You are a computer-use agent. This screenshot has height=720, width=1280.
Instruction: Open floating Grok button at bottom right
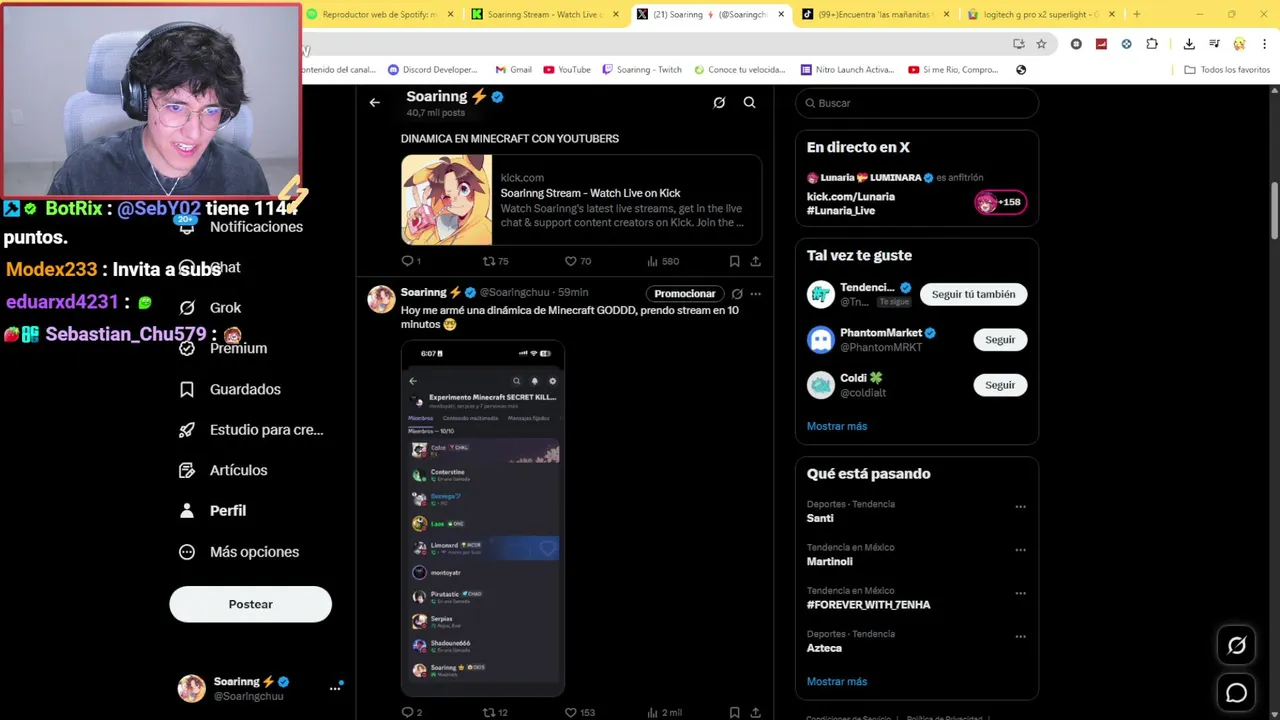click(x=1237, y=646)
